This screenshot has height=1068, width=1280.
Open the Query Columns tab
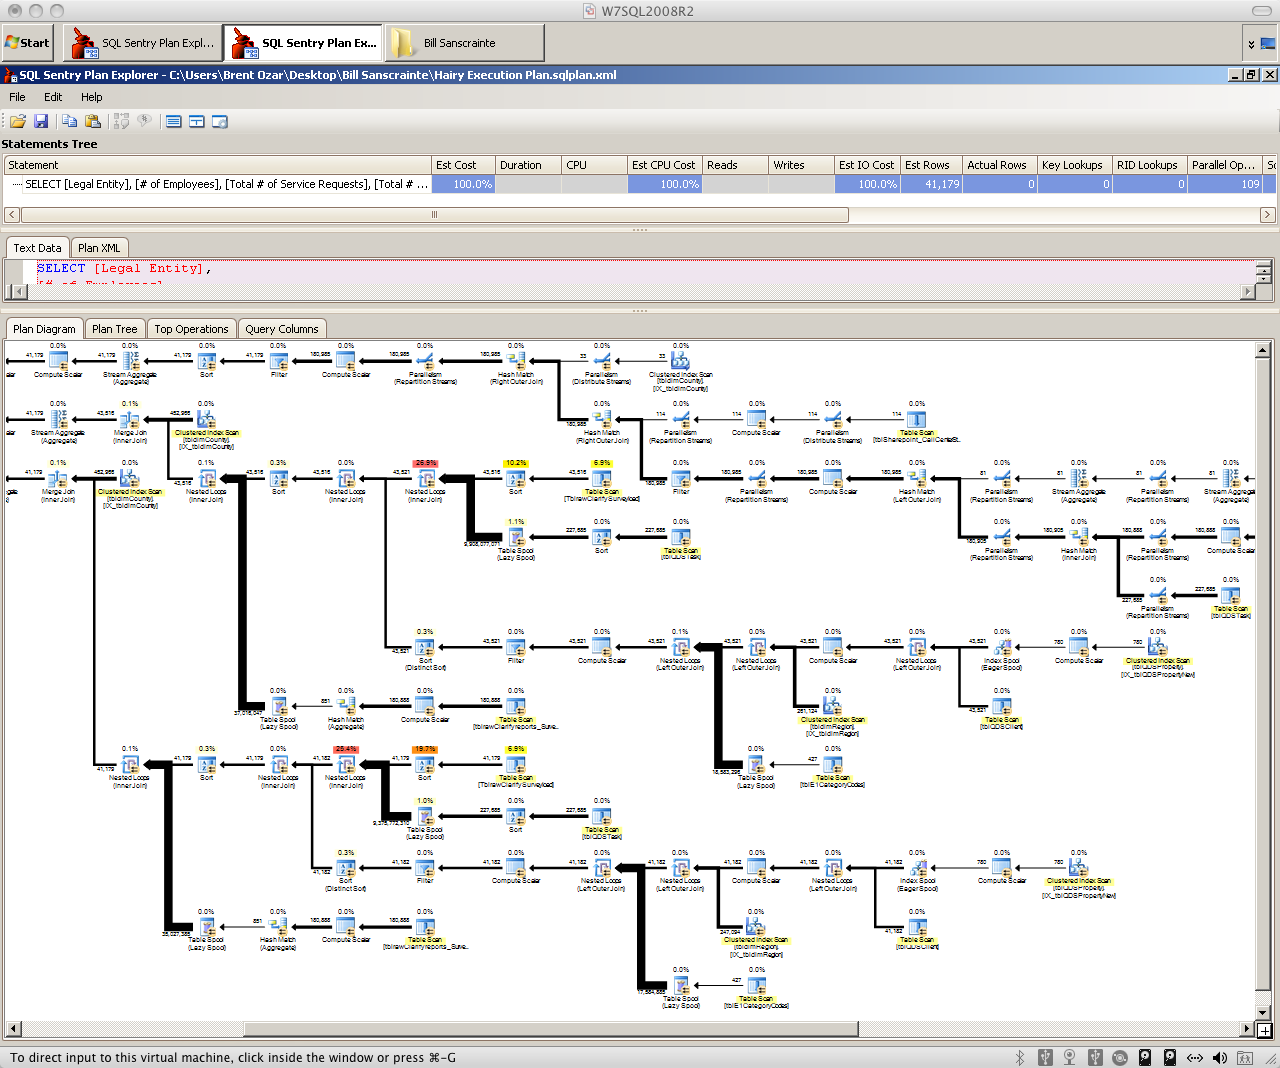pos(282,329)
